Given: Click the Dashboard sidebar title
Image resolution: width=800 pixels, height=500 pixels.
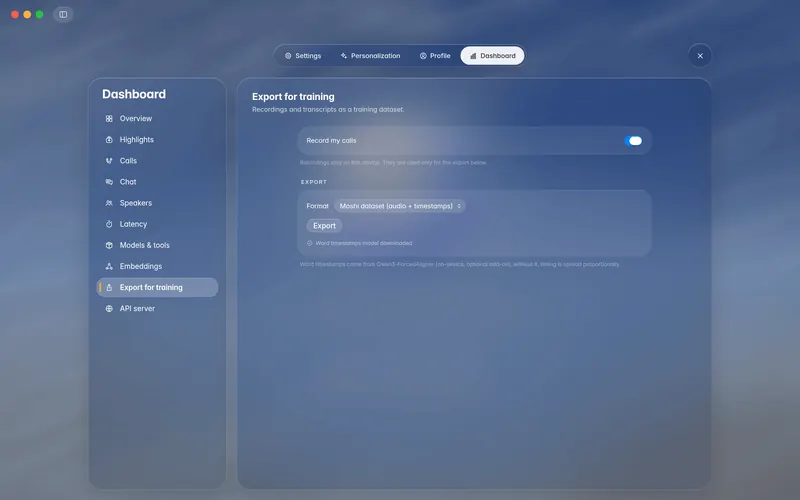Looking at the screenshot, I should coord(134,94).
